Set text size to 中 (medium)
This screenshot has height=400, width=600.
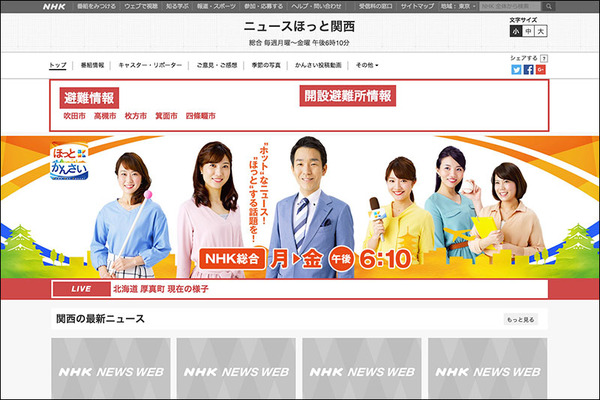pyautogui.click(x=529, y=31)
